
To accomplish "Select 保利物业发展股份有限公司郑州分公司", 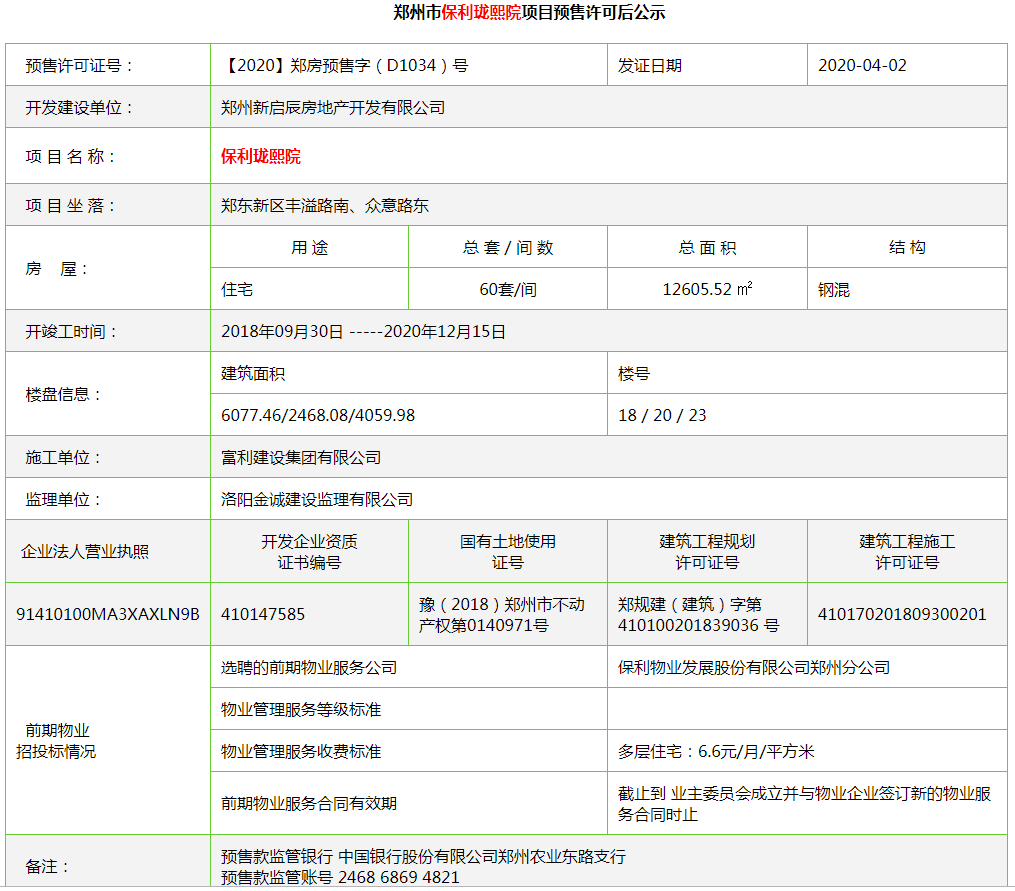I will 753,667.
